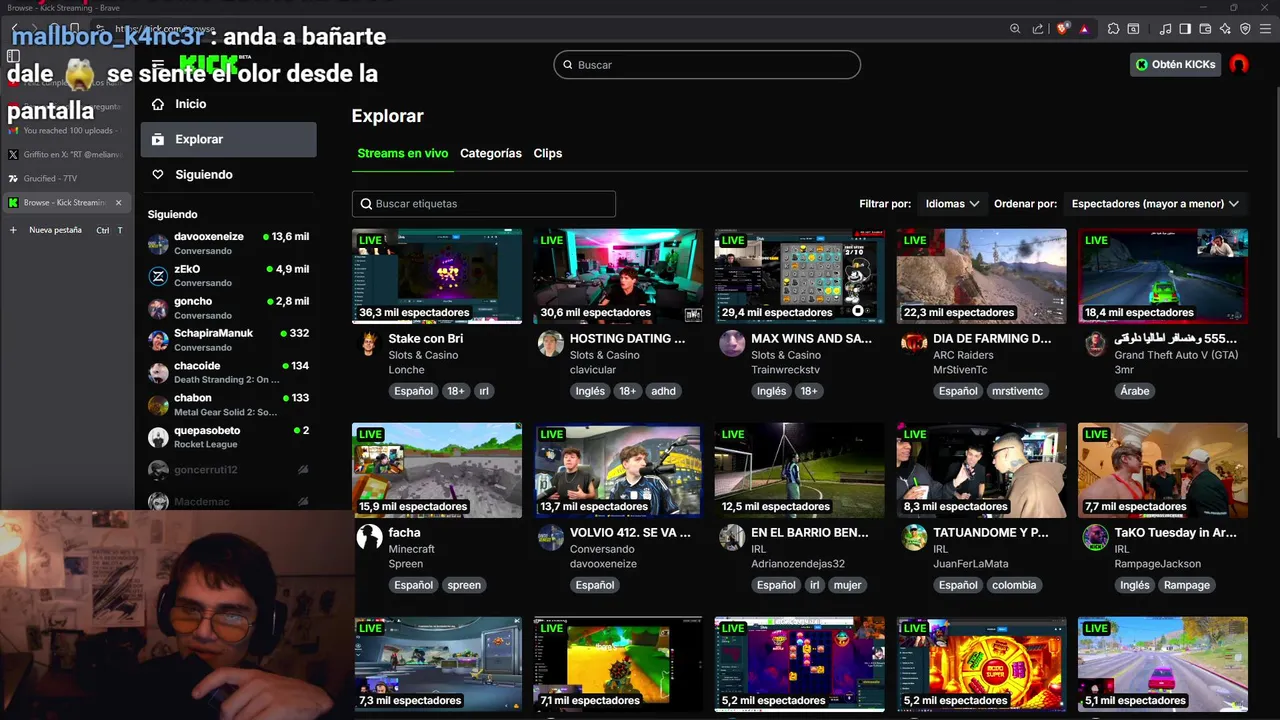Open Idiomas filter dropdown
Image resolution: width=1280 pixels, height=720 pixels.
951,204
